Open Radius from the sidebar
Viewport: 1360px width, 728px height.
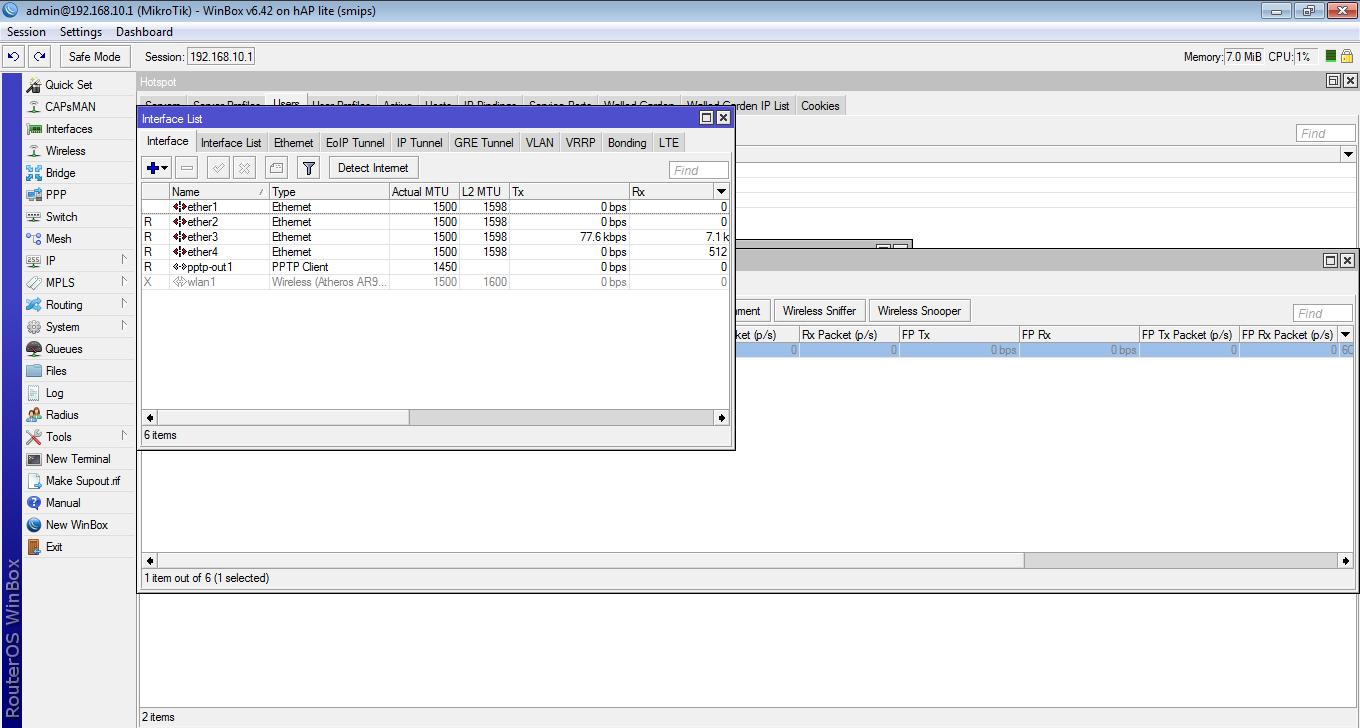pos(62,415)
